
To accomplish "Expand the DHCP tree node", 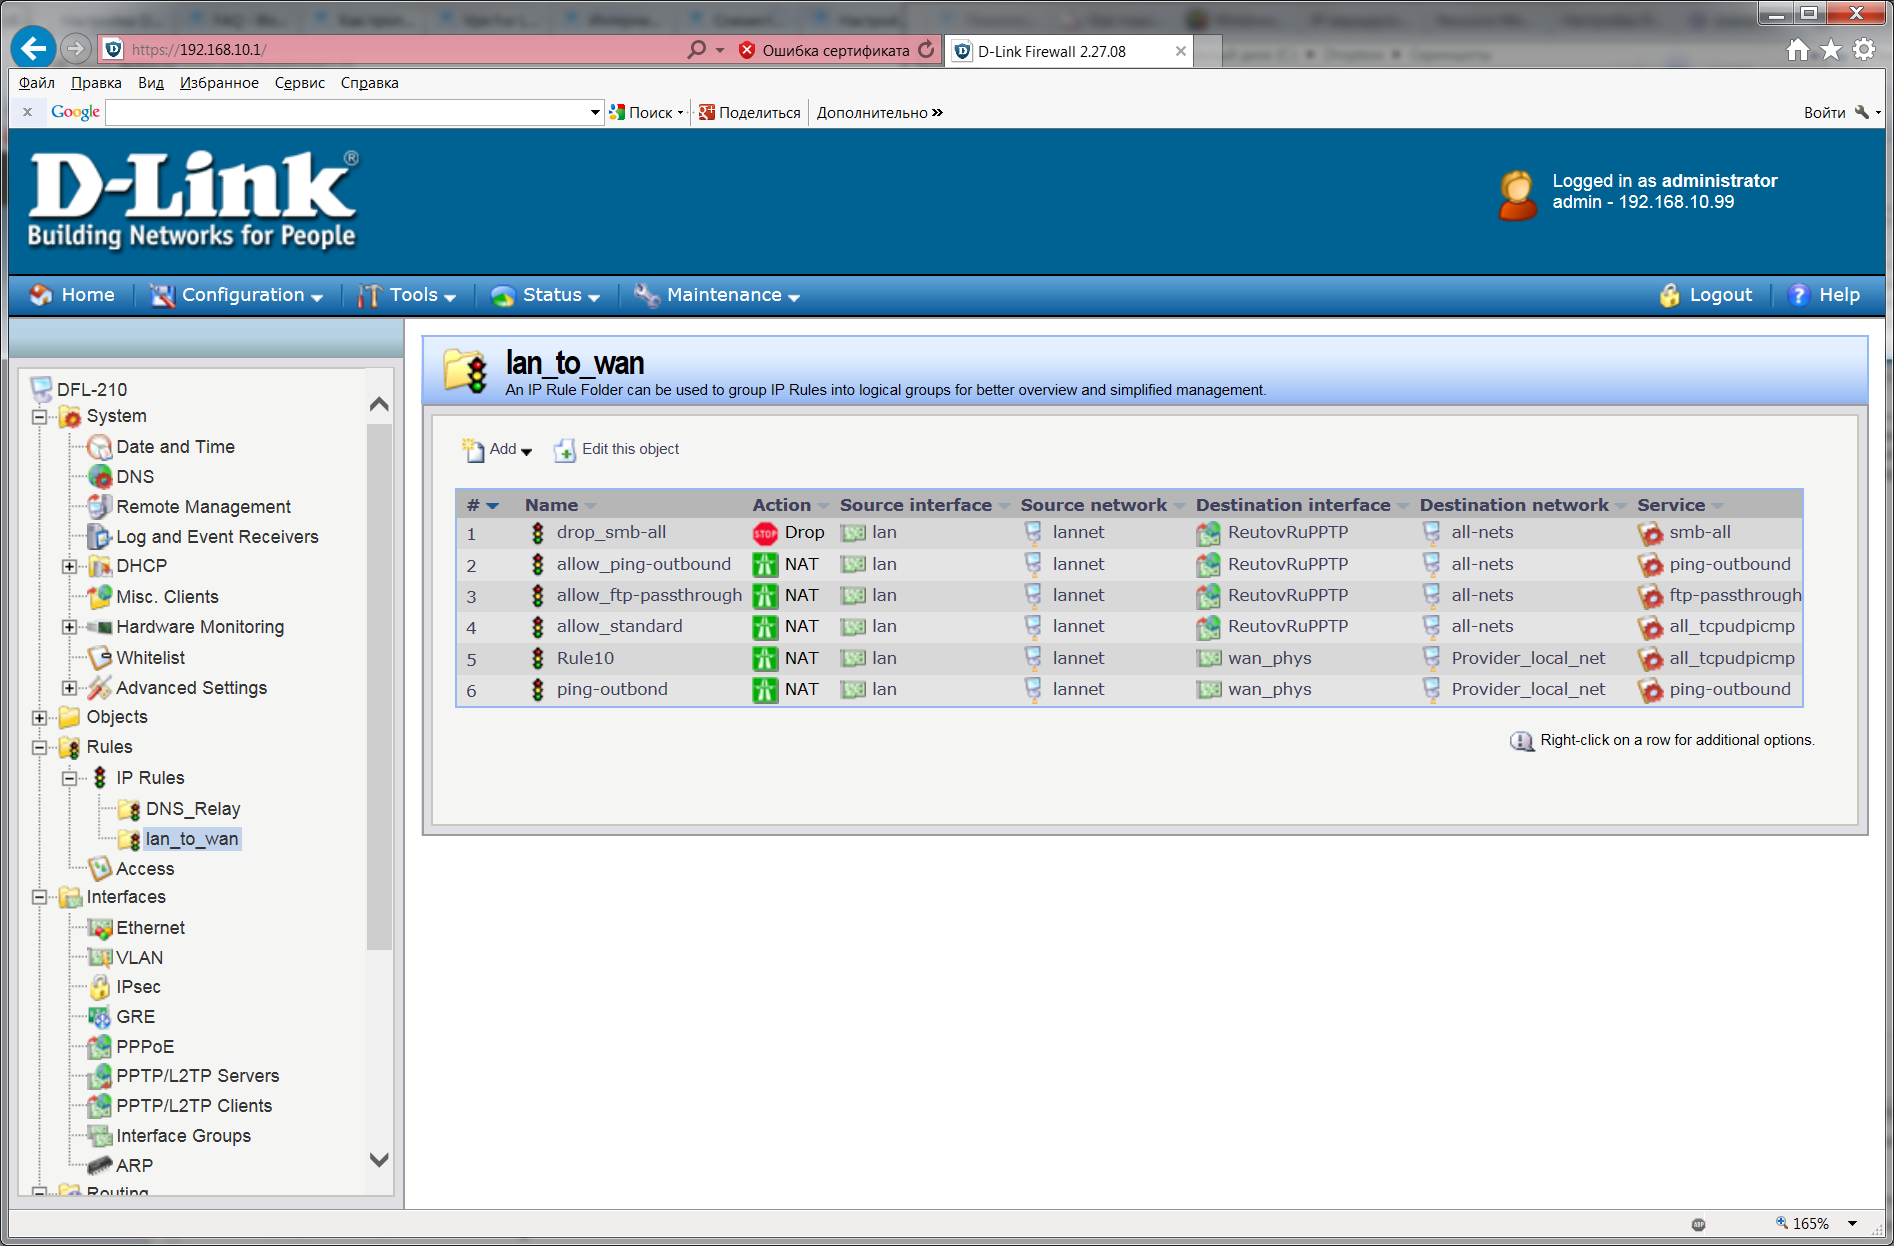I will (x=69, y=567).
